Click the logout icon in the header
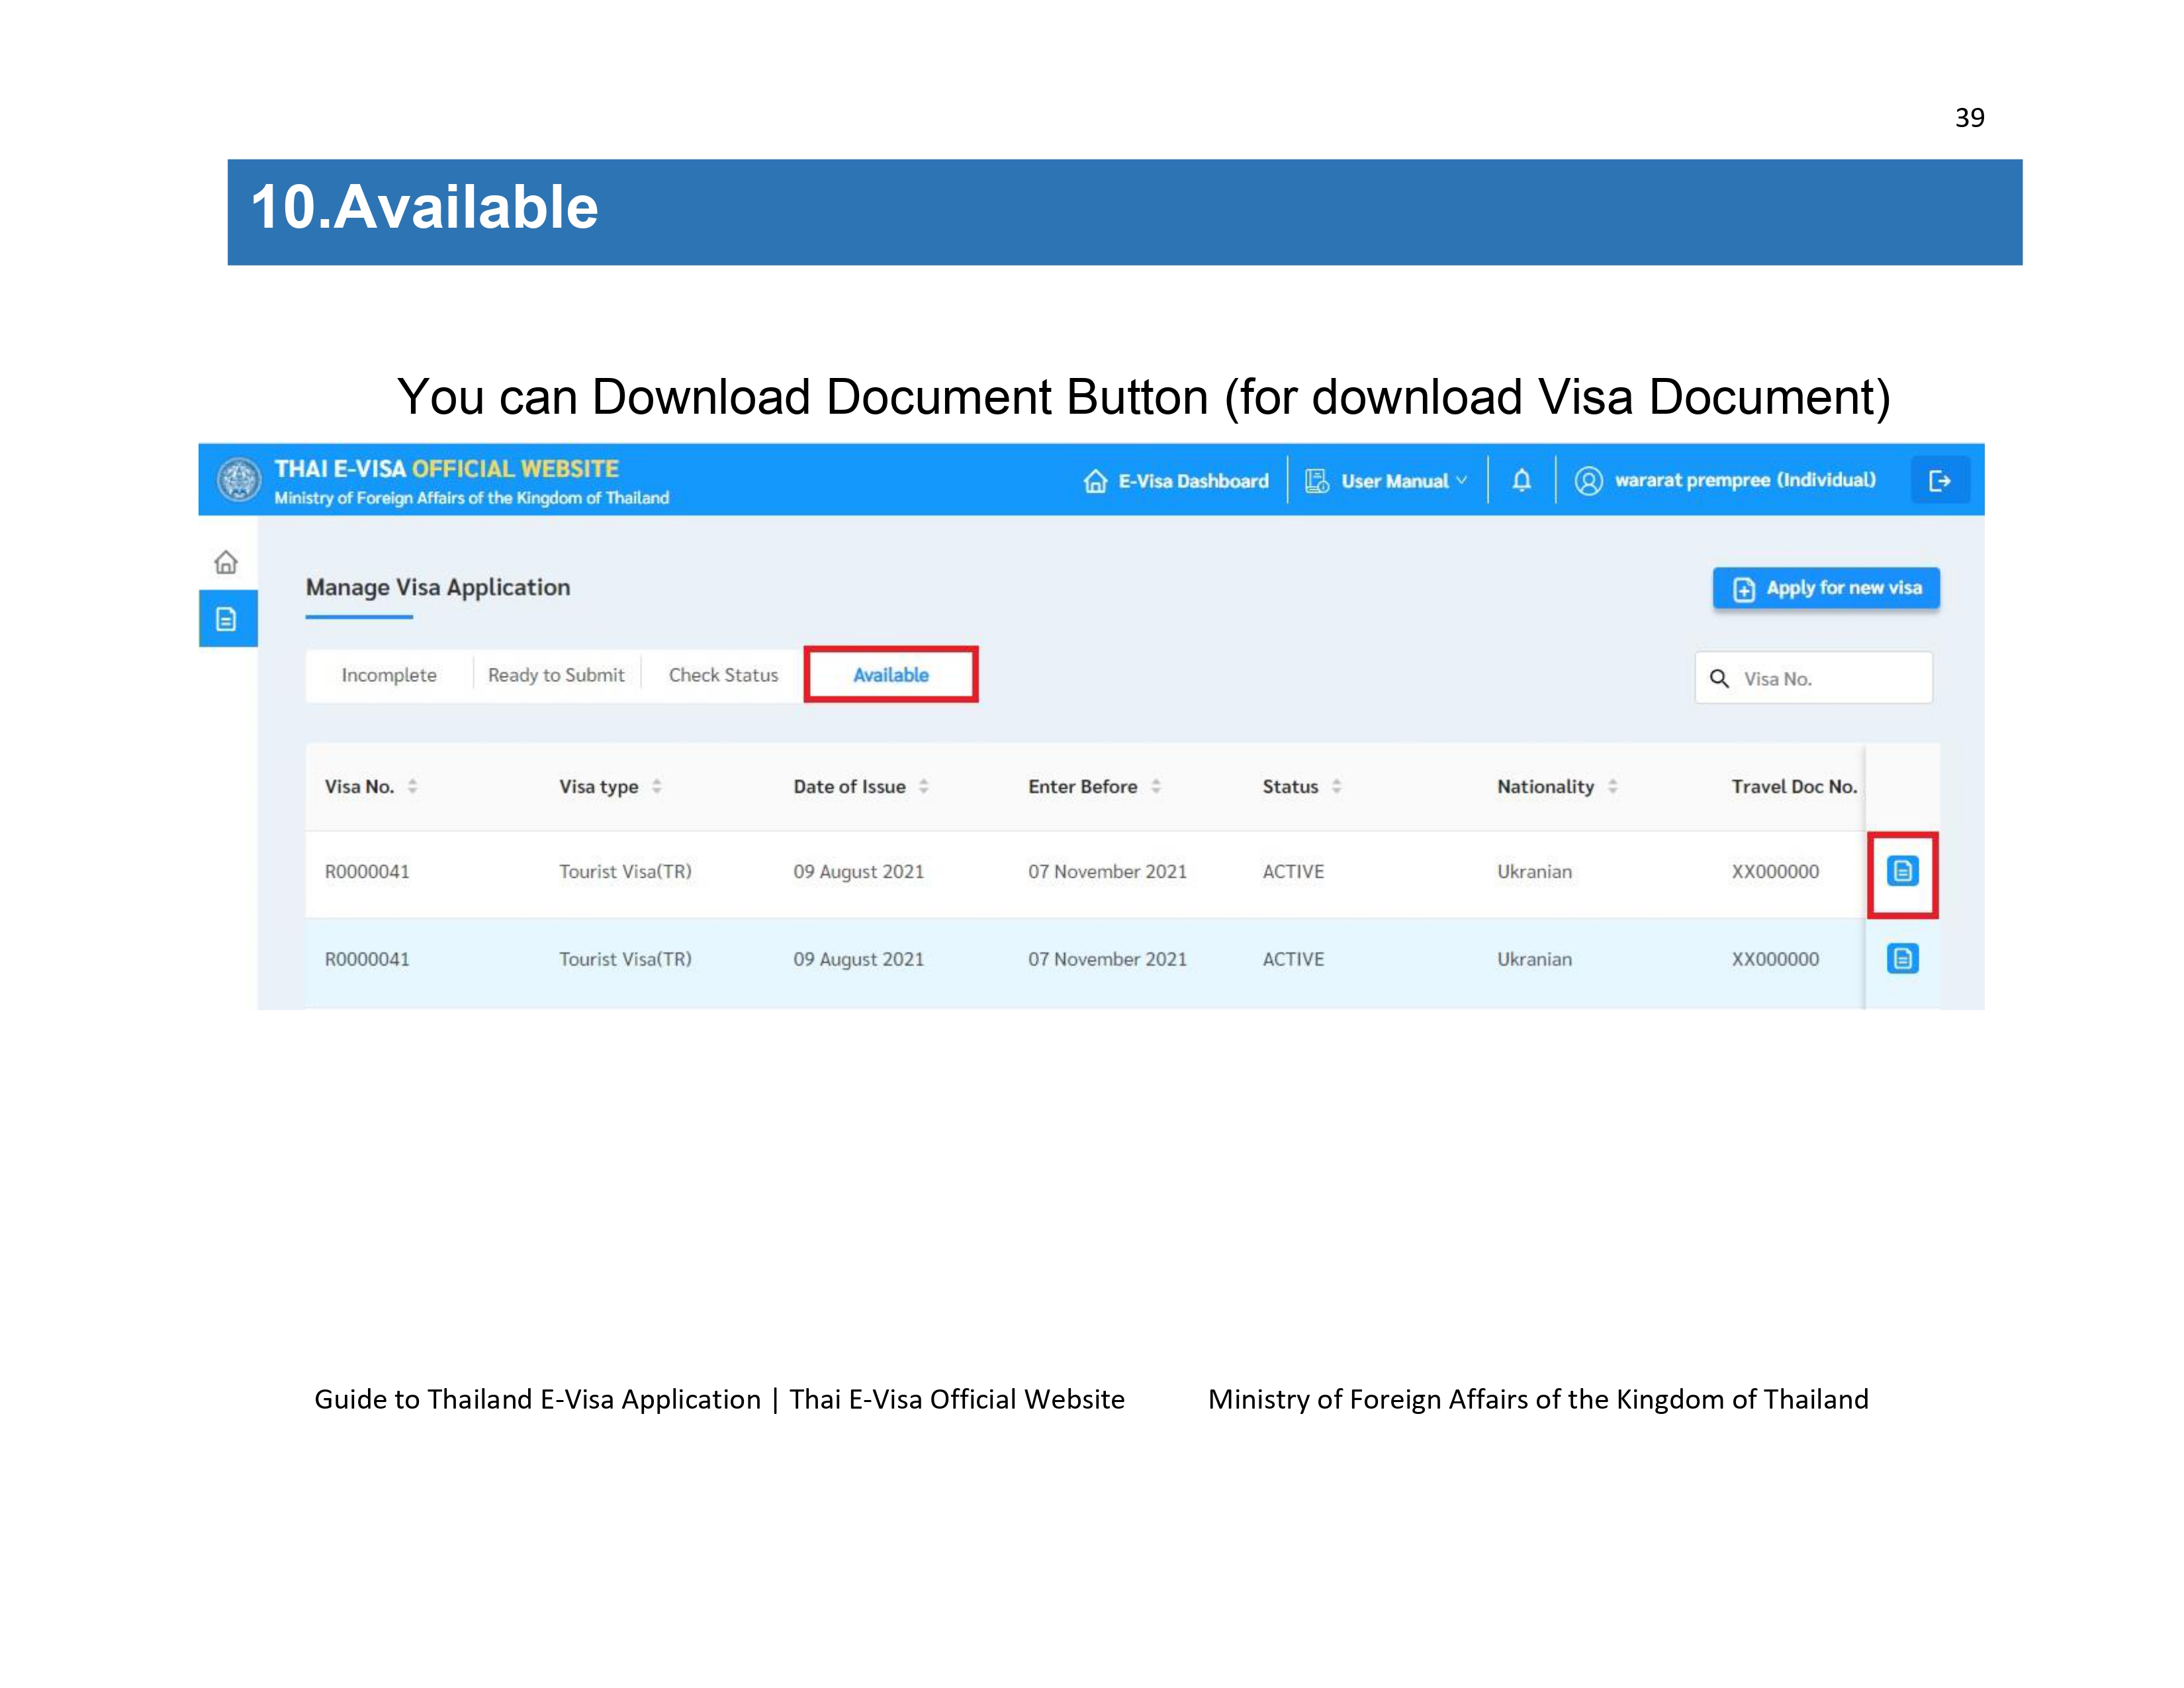Image resolution: width=2184 pixels, height=1688 pixels. (x=1940, y=481)
